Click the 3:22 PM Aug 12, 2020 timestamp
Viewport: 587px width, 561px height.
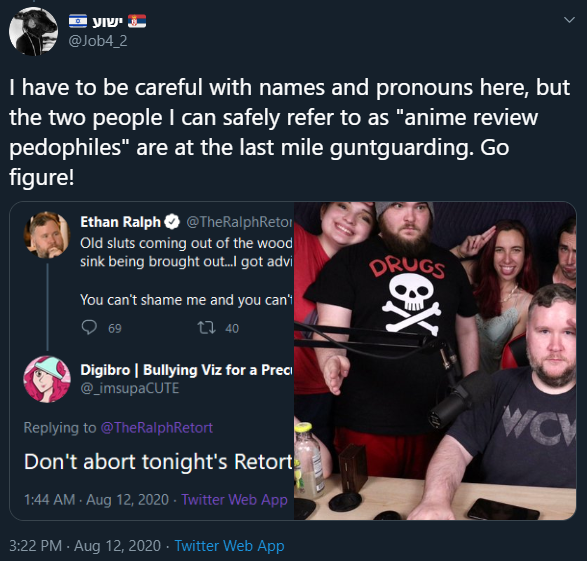click(85, 546)
